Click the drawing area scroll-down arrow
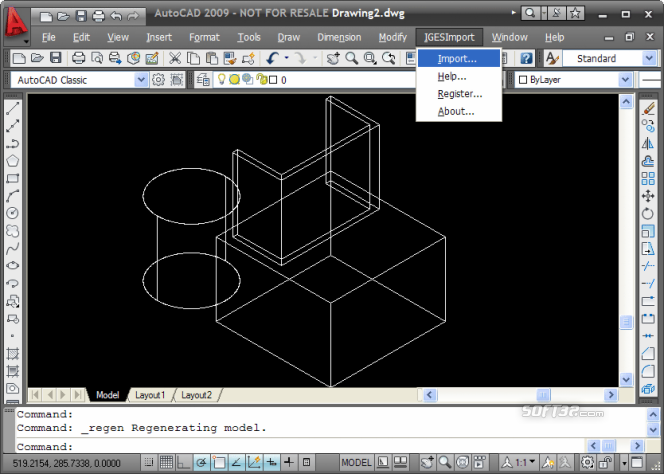Screen dimensions: 664x474 coord(626,379)
